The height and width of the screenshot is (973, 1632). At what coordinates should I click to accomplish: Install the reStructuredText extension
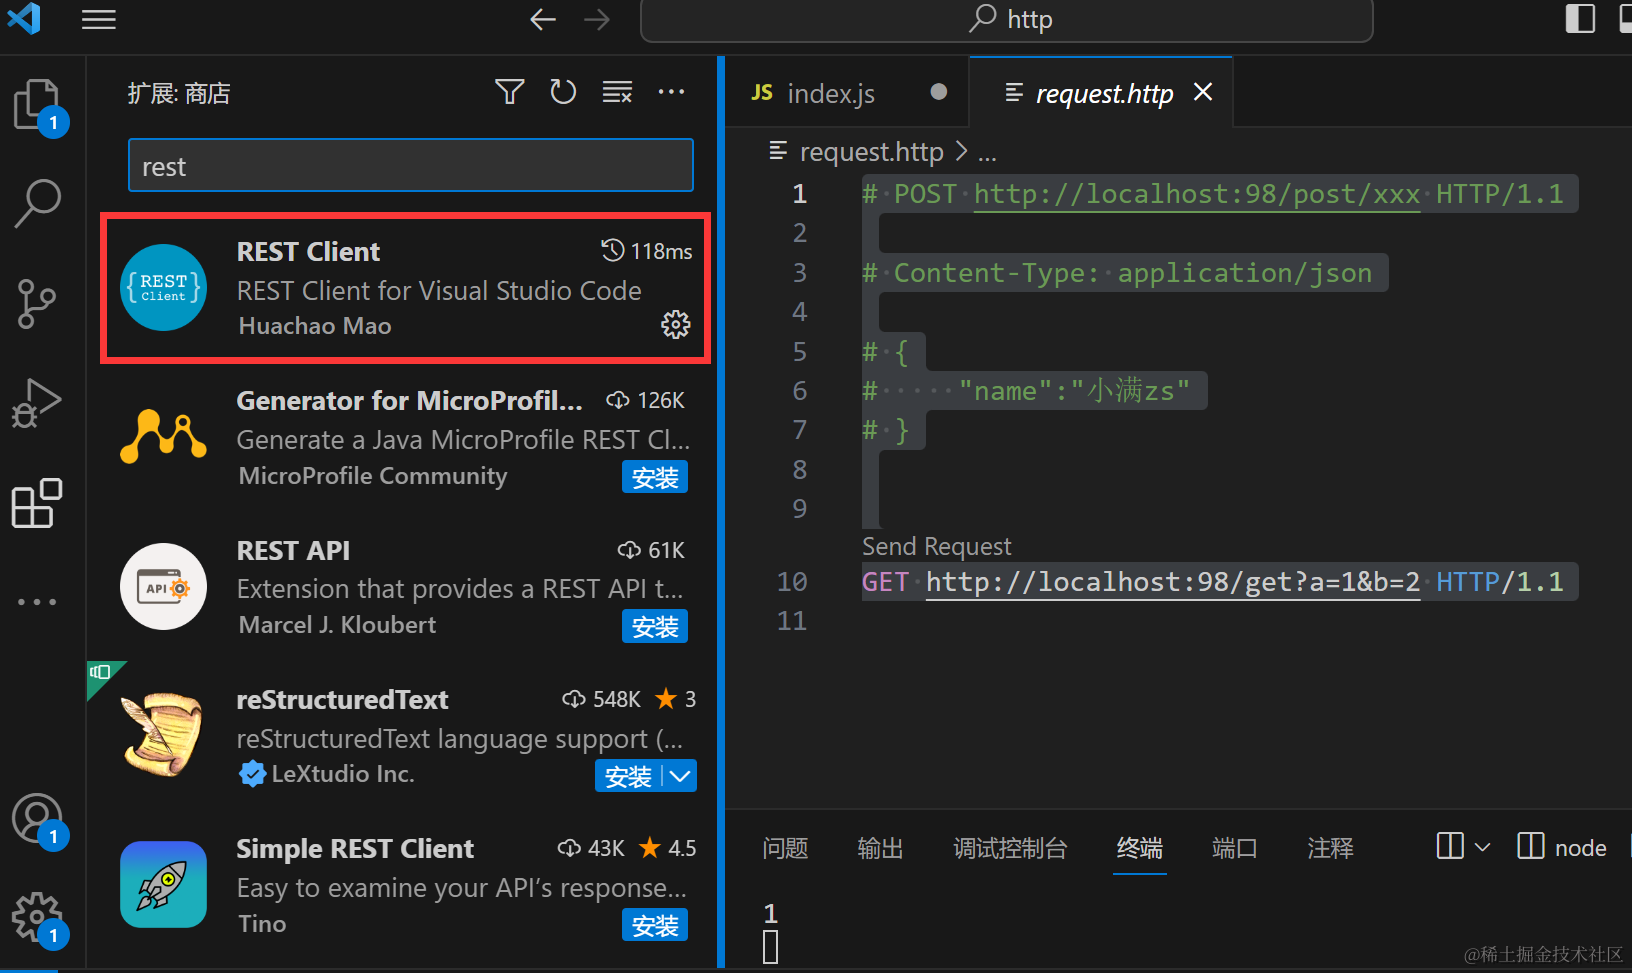point(629,776)
